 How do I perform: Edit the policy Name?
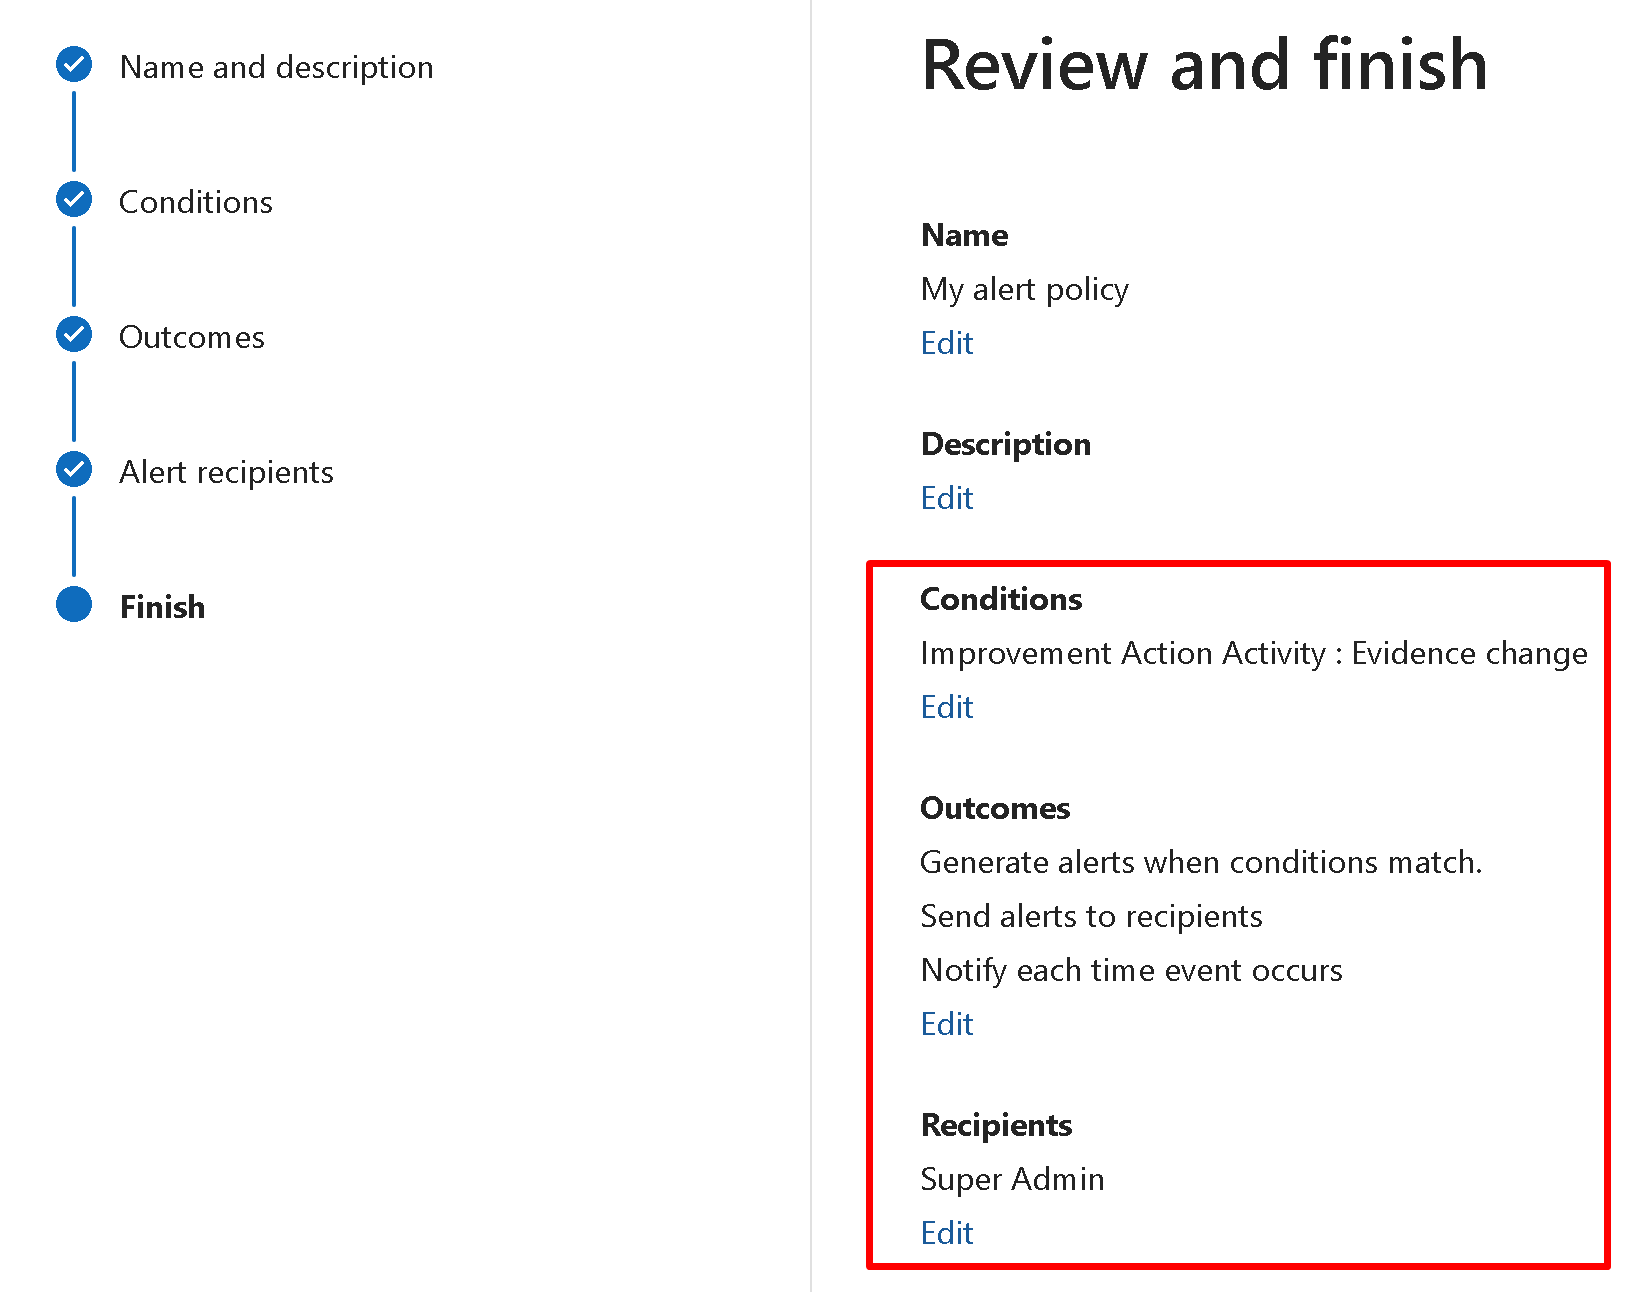tap(946, 343)
